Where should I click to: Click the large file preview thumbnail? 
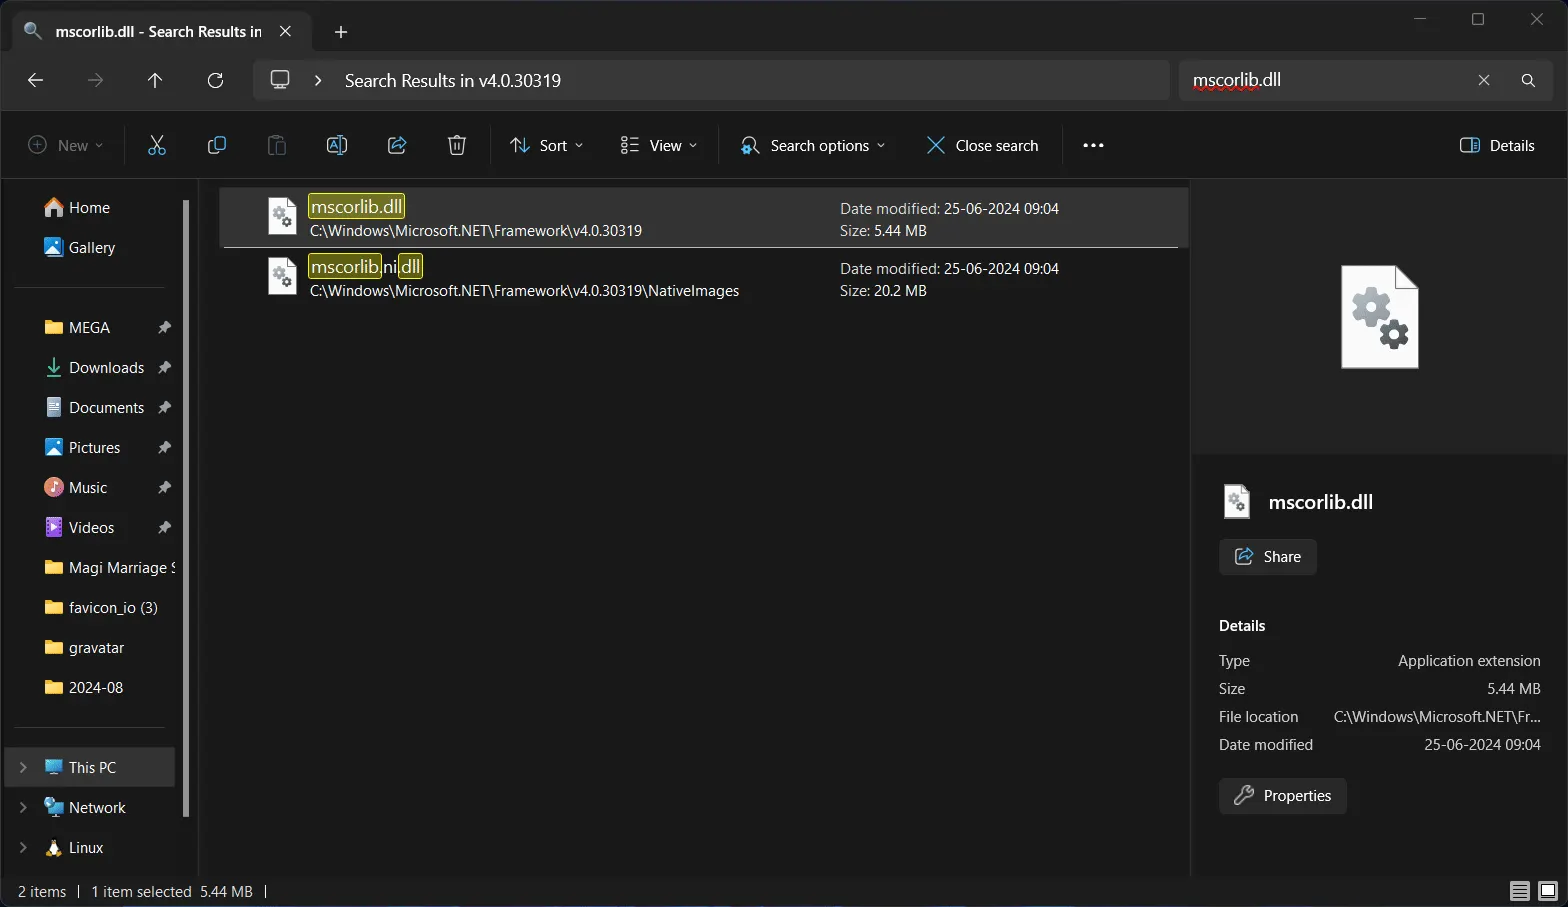point(1380,317)
